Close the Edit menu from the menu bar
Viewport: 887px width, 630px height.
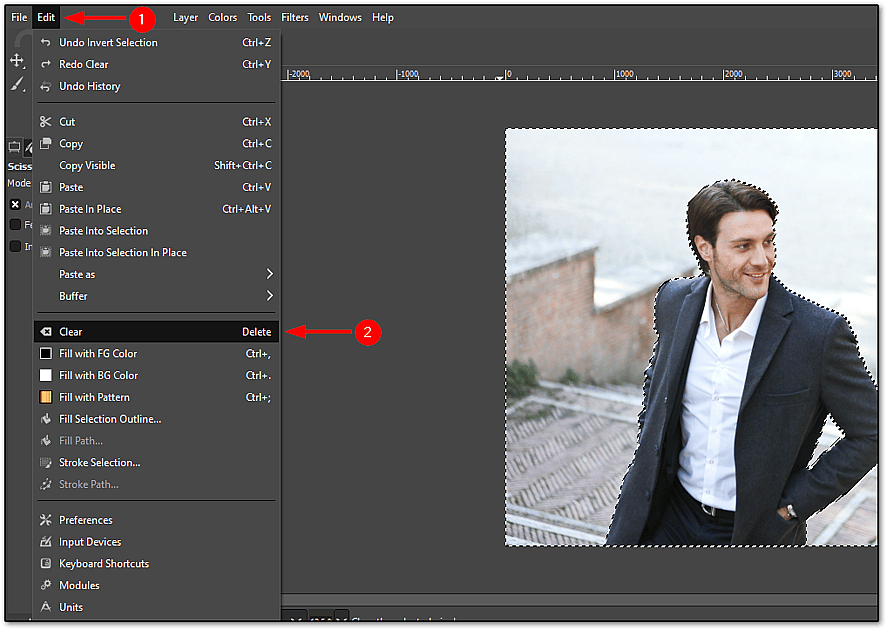(46, 18)
